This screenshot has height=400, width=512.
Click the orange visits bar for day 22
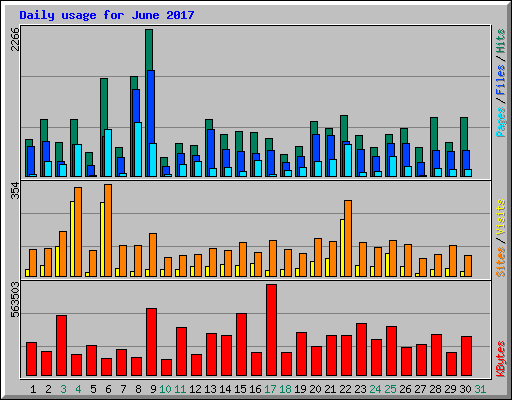point(348,238)
